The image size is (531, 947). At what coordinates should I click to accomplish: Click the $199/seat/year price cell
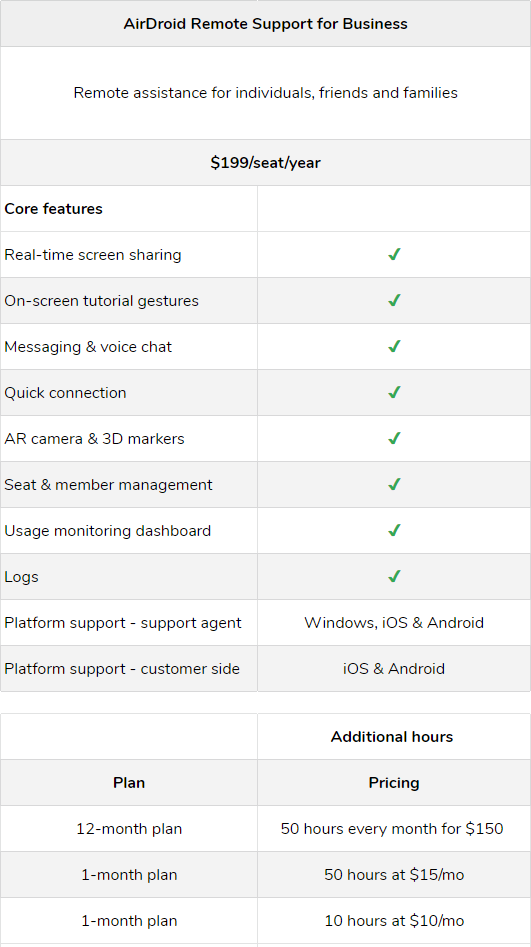265,162
